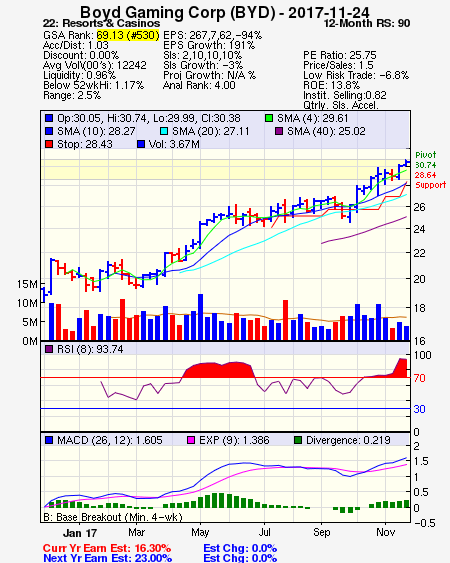Click the price axis label 26
Viewport: 450px width, 563px height.
pyautogui.click(x=419, y=207)
